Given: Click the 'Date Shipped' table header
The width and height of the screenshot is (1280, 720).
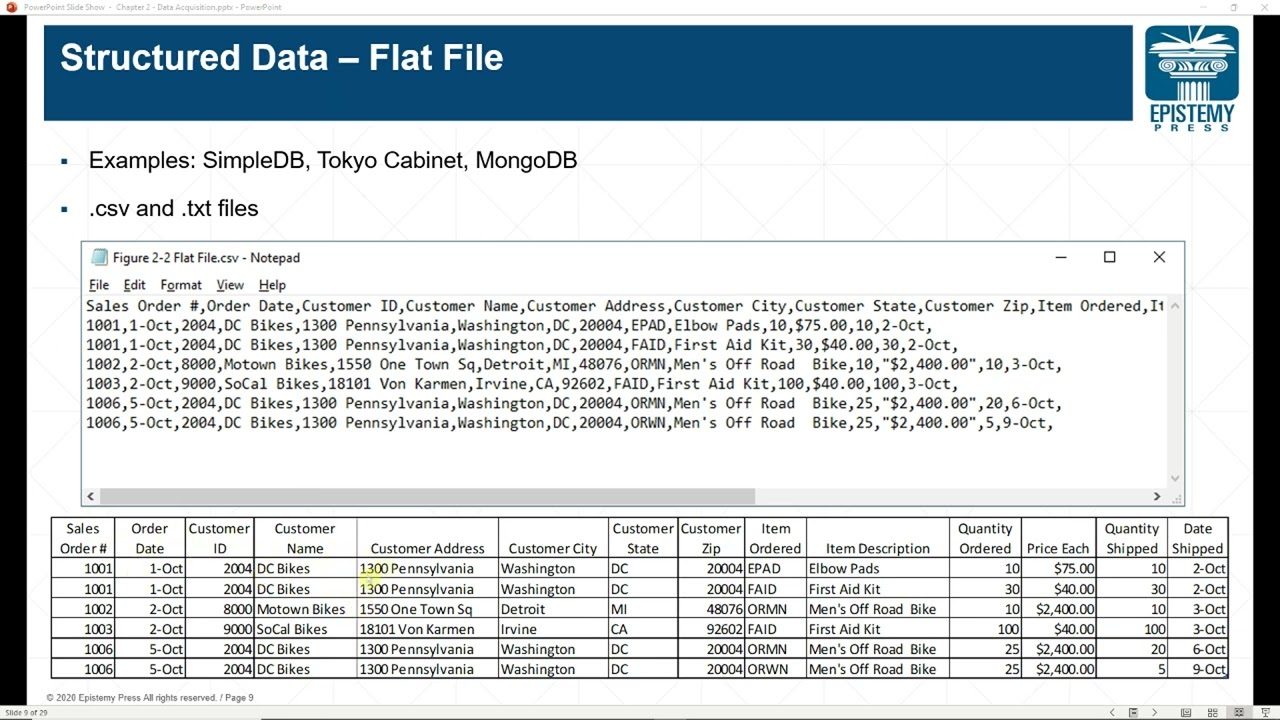Looking at the screenshot, I should click(x=1197, y=538).
